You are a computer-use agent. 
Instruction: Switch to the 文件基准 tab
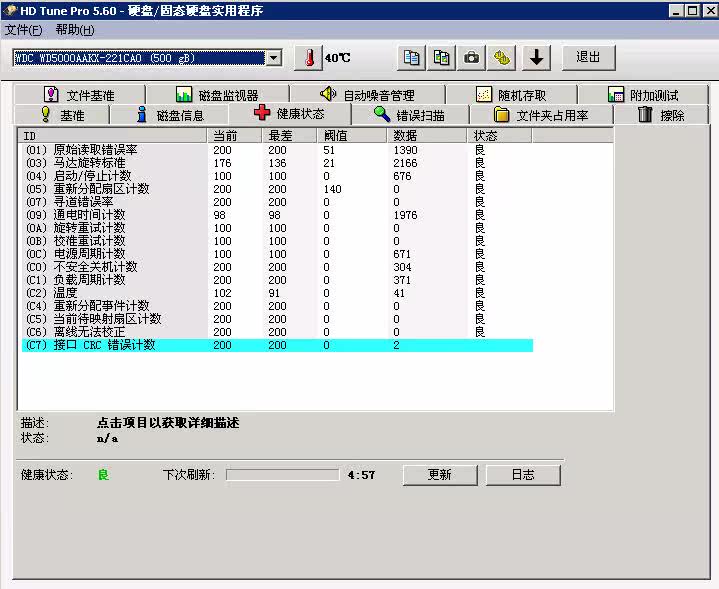(x=79, y=95)
